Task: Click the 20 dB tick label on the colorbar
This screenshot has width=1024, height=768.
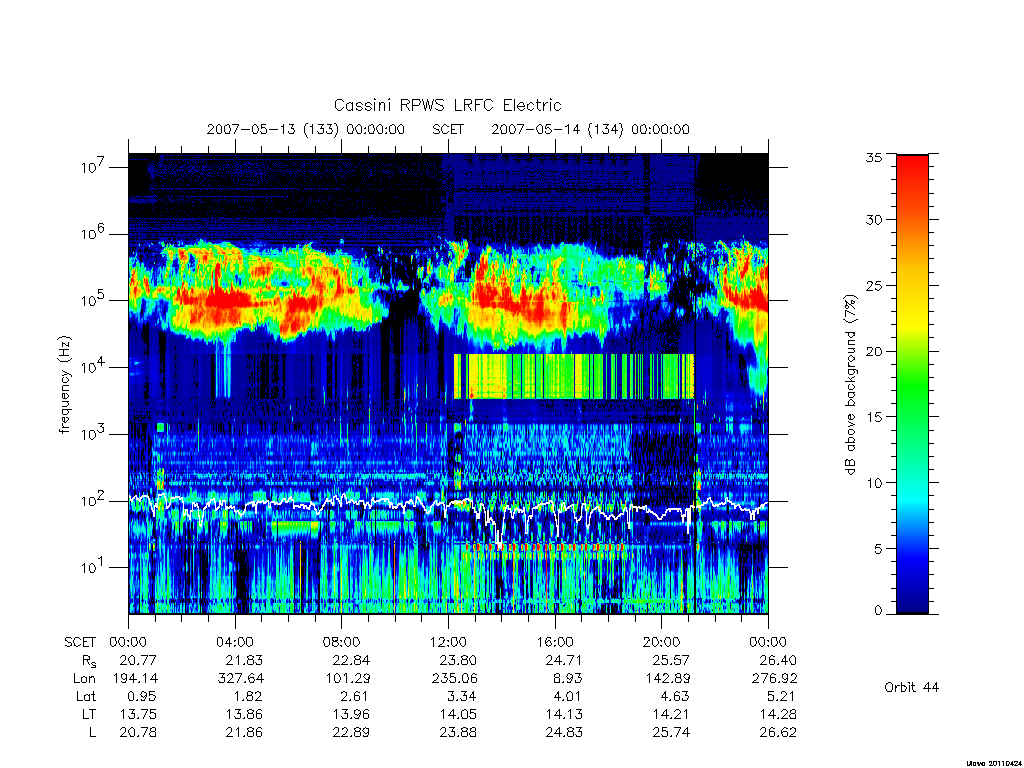Action: coord(874,351)
